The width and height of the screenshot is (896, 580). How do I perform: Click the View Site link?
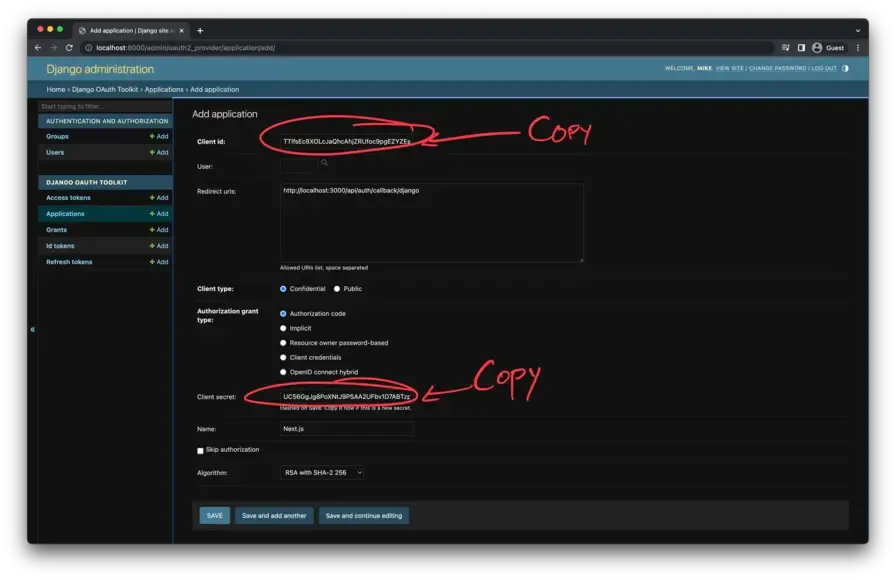point(729,69)
